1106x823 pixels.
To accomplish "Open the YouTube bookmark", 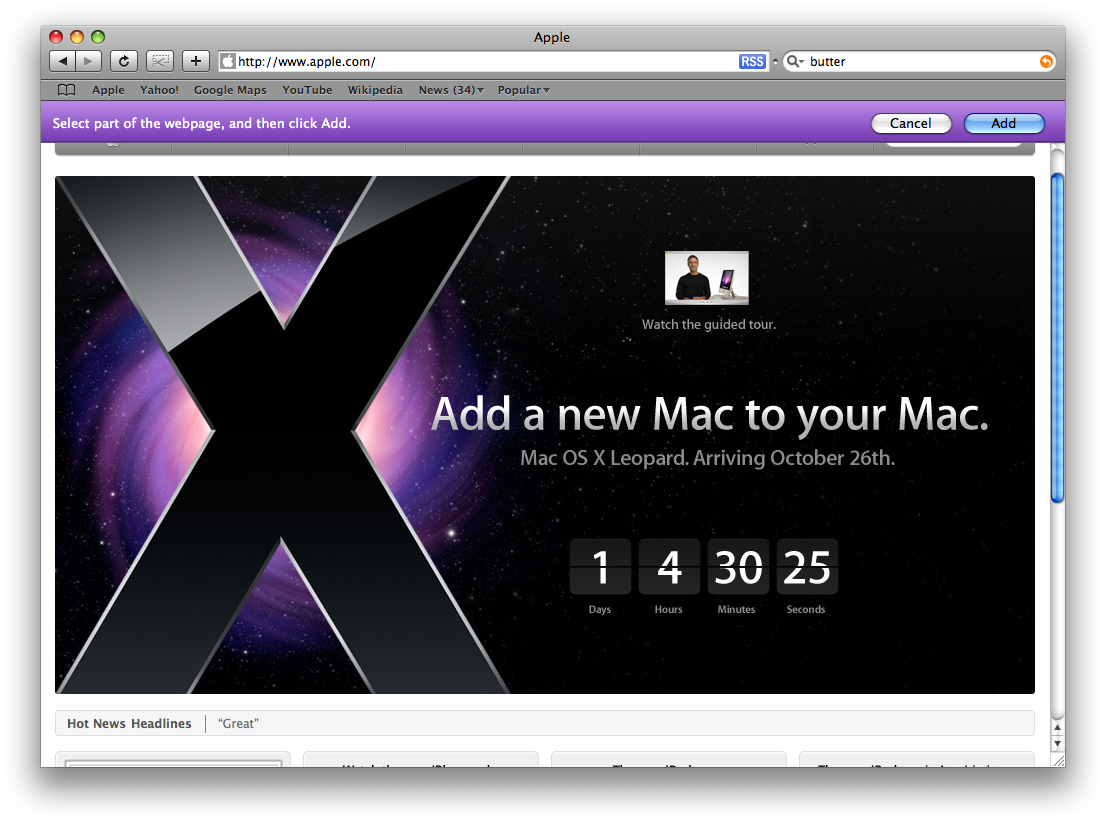I will click(307, 90).
